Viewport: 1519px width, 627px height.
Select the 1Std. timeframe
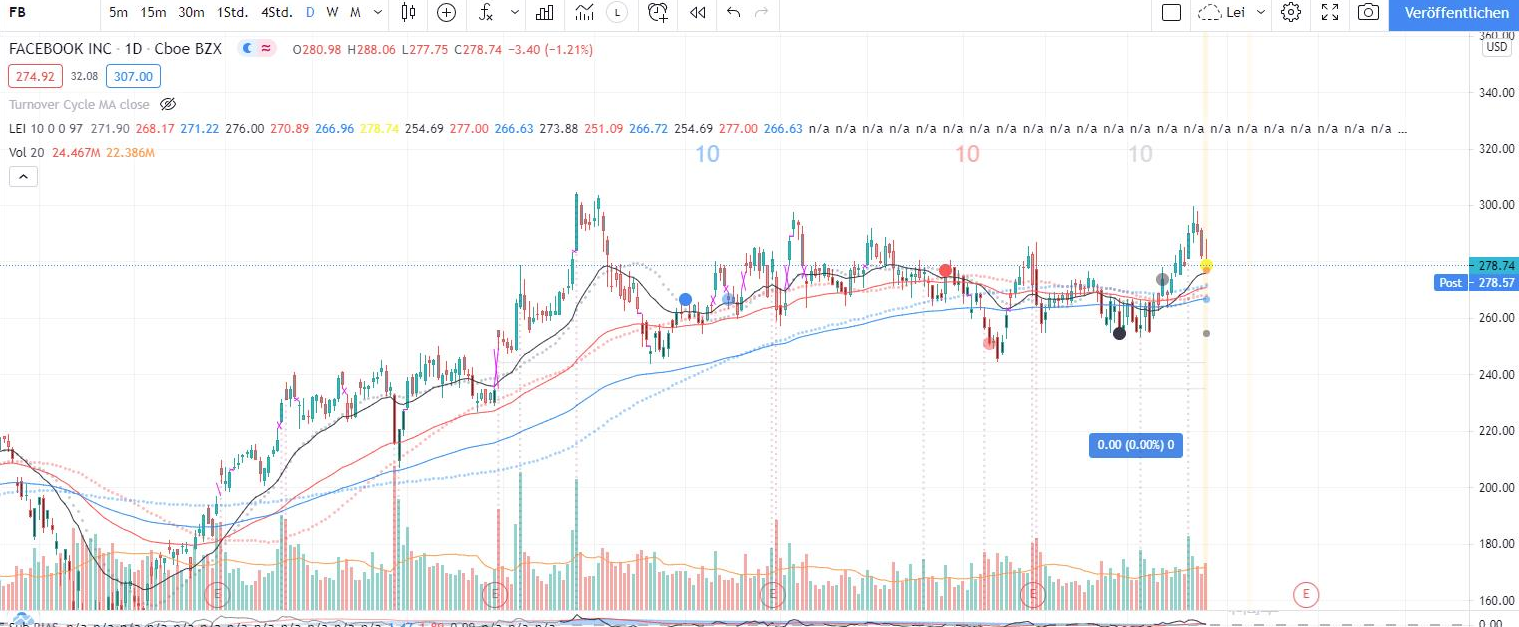pos(232,12)
